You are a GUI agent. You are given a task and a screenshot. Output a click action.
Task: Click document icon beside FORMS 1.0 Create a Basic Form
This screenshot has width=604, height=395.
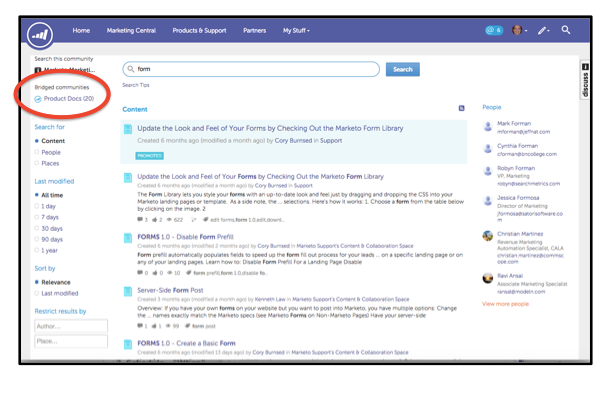[128, 344]
